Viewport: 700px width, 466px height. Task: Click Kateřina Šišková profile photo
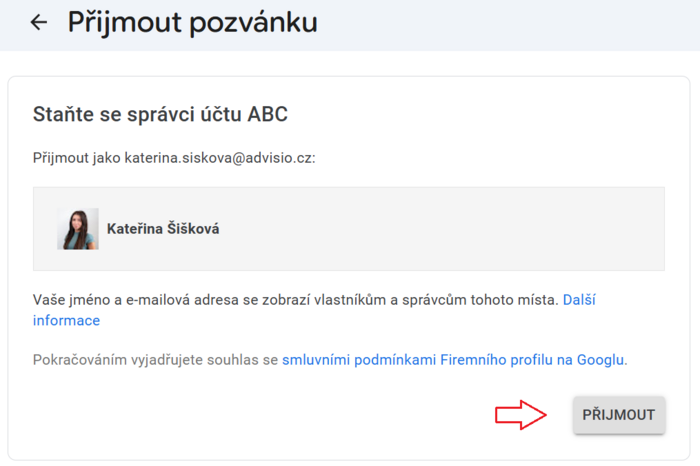click(78, 229)
